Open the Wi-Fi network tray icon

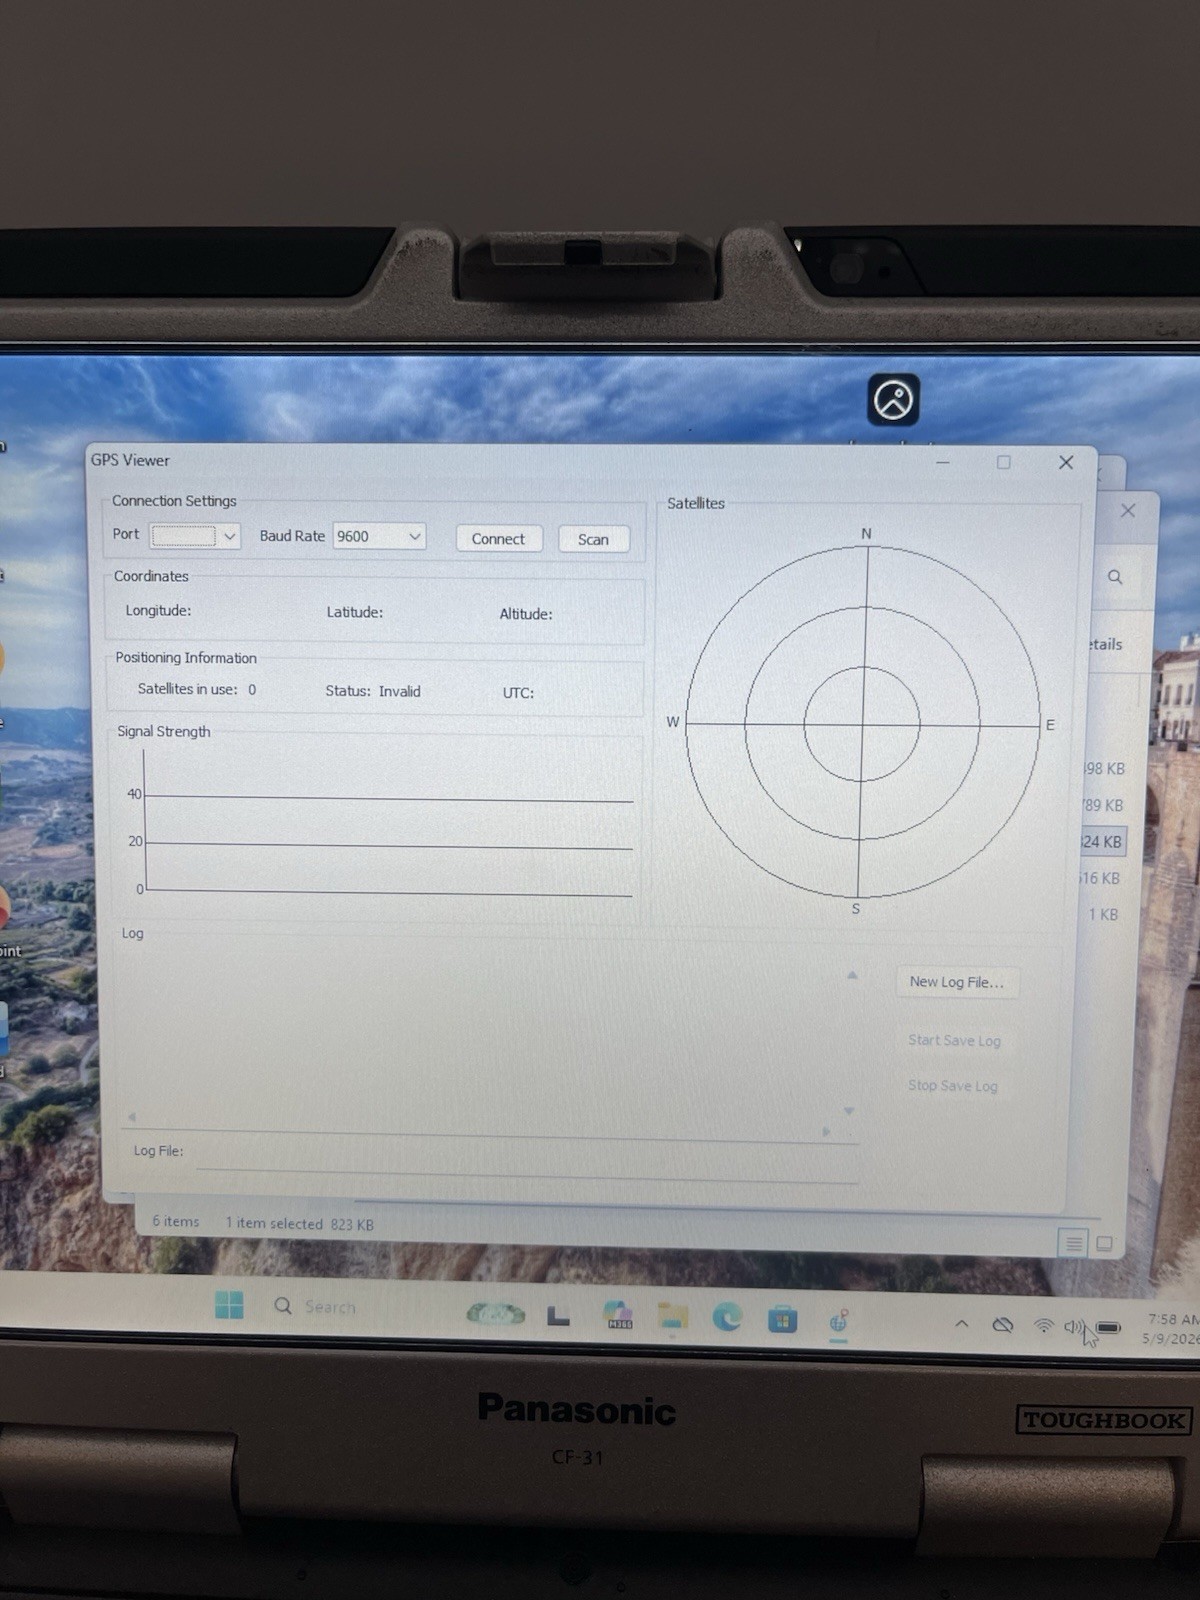tap(1043, 1326)
